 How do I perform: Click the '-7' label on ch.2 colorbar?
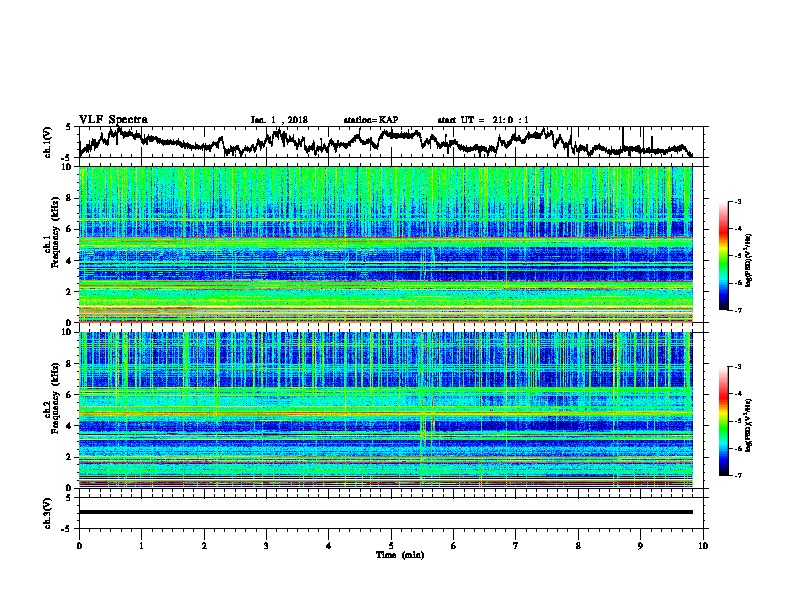[x=737, y=476]
